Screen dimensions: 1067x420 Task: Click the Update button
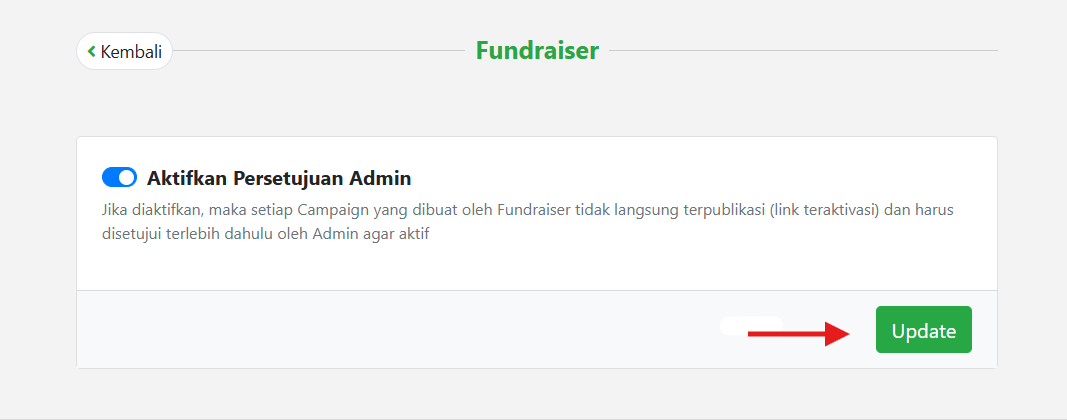pyautogui.click(x=923, y=330)
